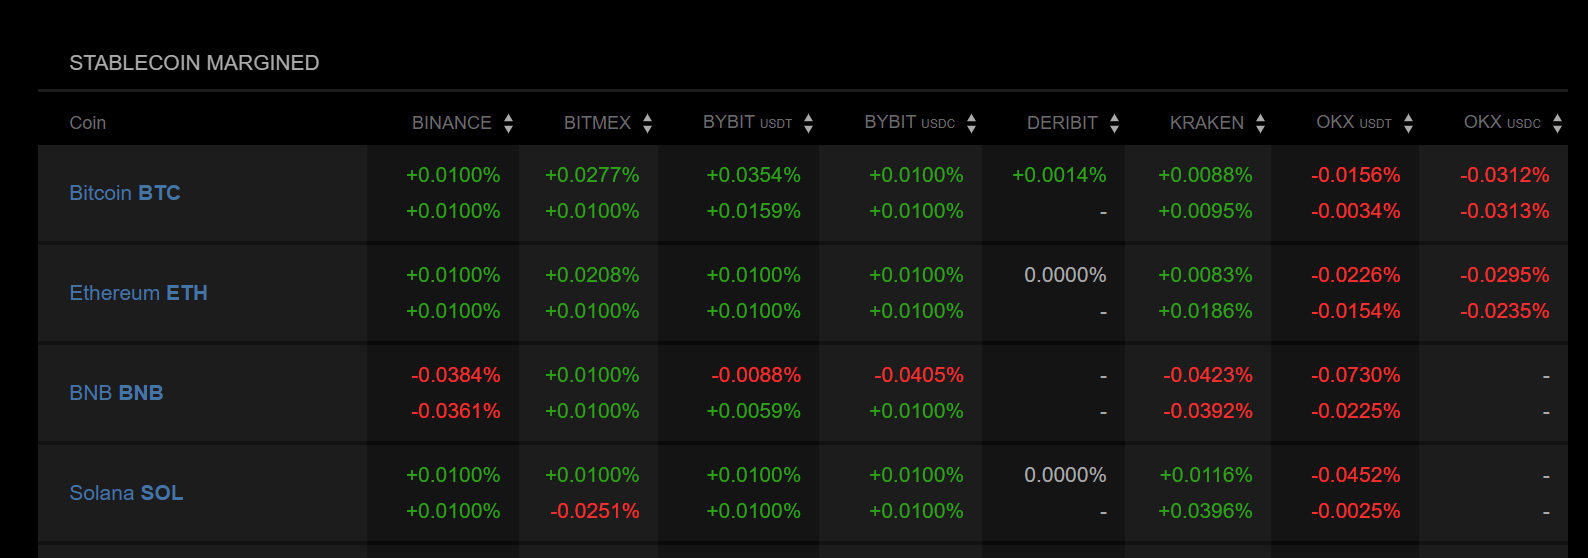Screen dimensions: 1588x558
Task: Open the Bitcoin BTC link
Action: [125, 193]
